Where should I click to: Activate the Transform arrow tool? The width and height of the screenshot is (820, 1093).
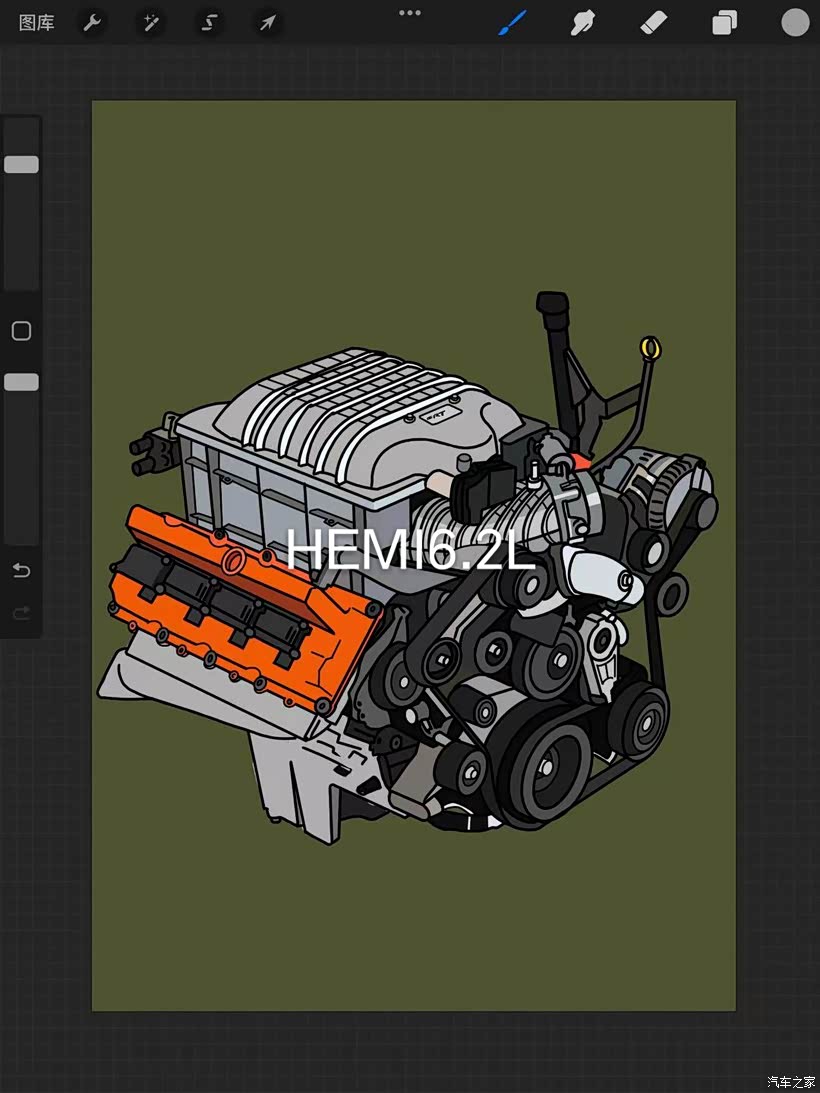(x=267, y=23)
